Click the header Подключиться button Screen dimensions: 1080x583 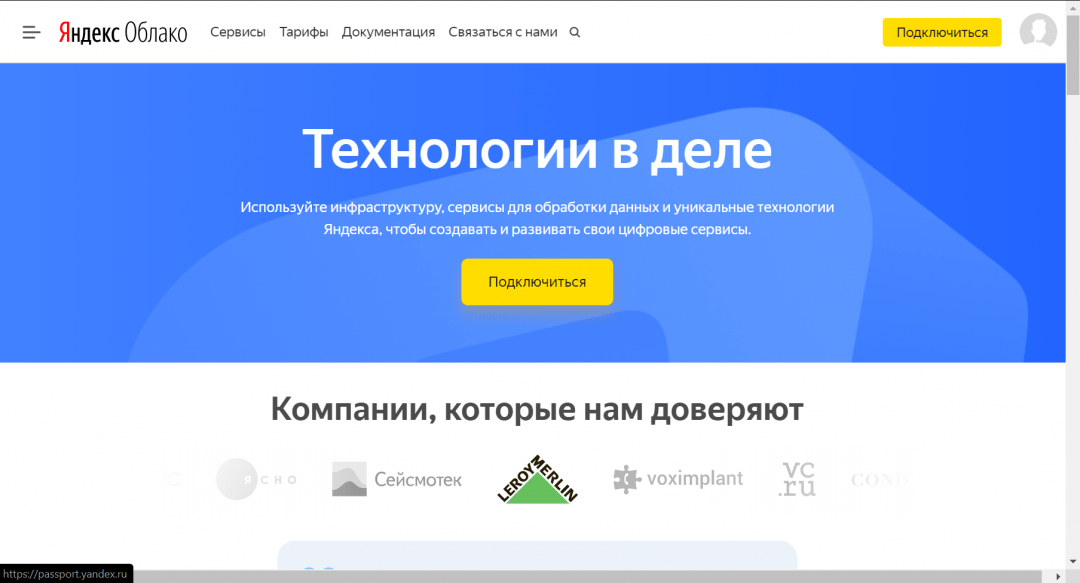tap(942, 32)
